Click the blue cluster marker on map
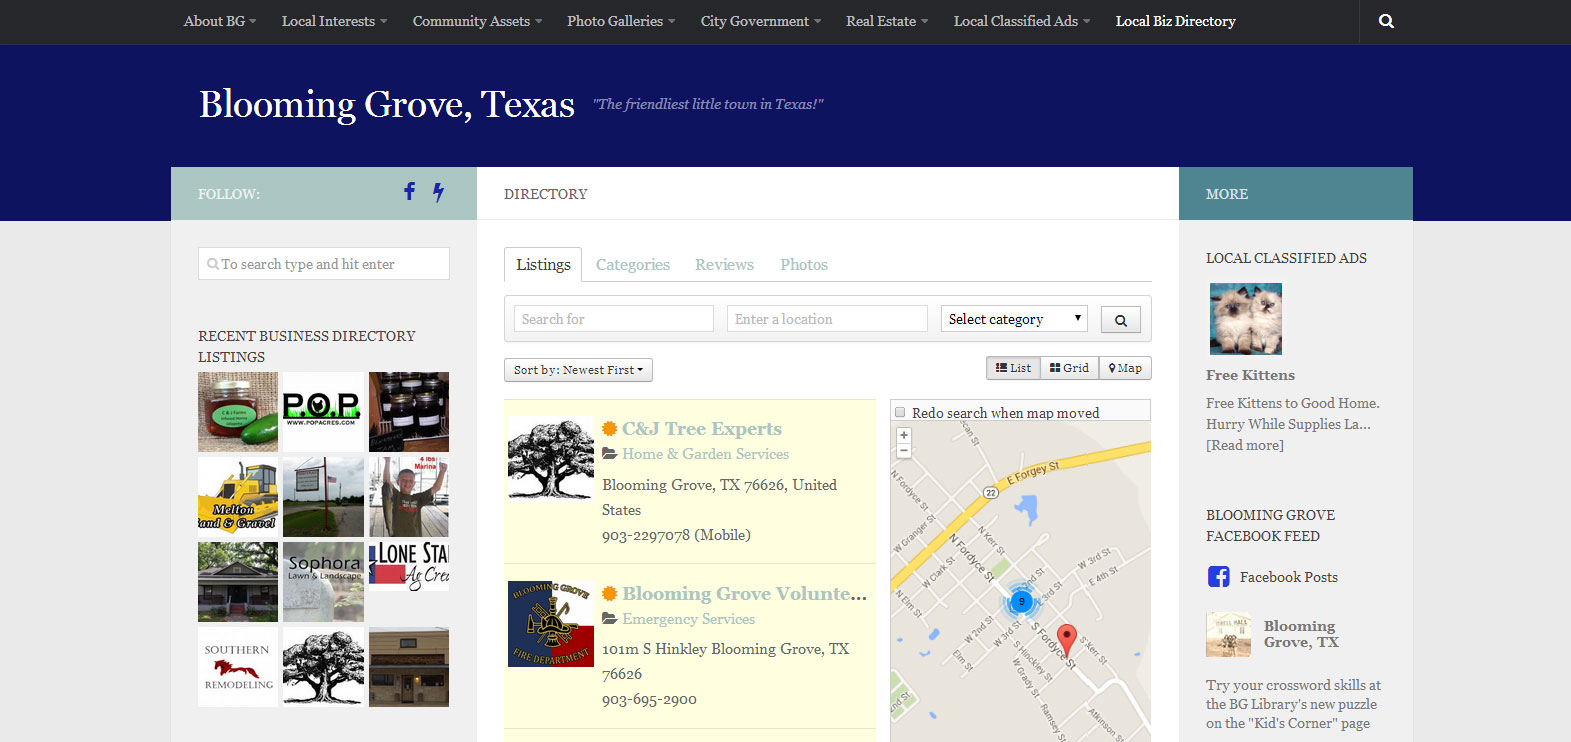Screen dimensions: 1571x742 pyautogui.click(x=1021, y=601)
